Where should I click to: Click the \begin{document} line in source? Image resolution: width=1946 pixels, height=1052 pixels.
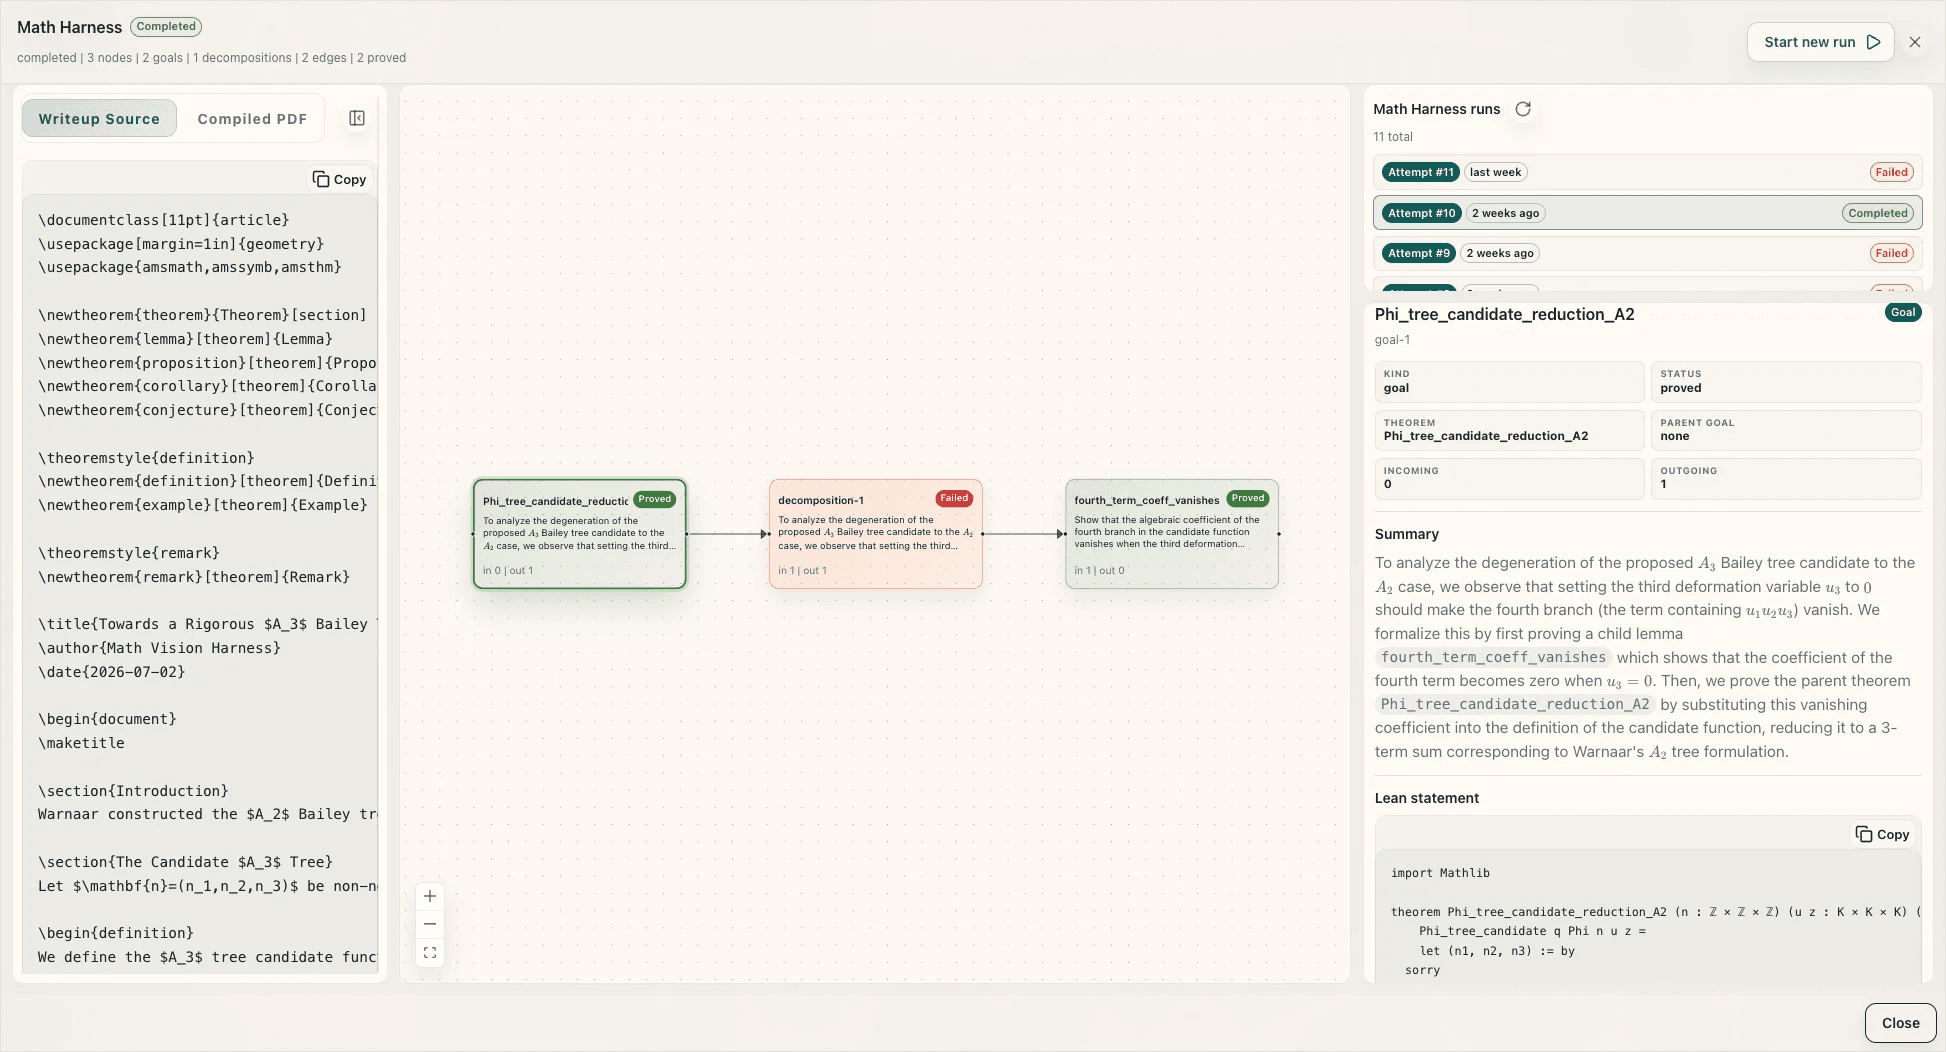[x=107, y=719]
